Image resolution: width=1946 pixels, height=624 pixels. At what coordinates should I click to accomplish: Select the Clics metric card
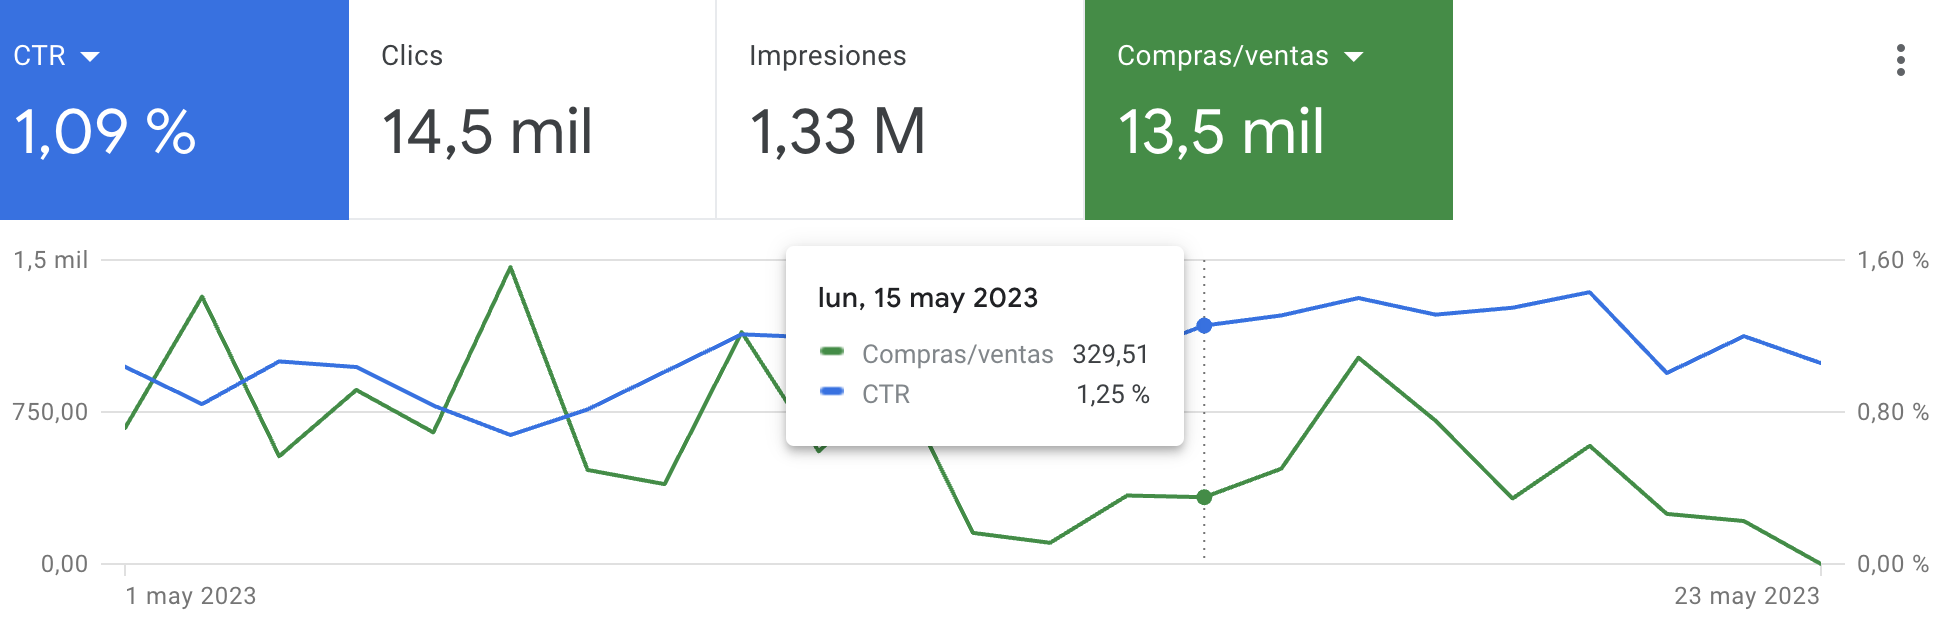click(532, 109)
